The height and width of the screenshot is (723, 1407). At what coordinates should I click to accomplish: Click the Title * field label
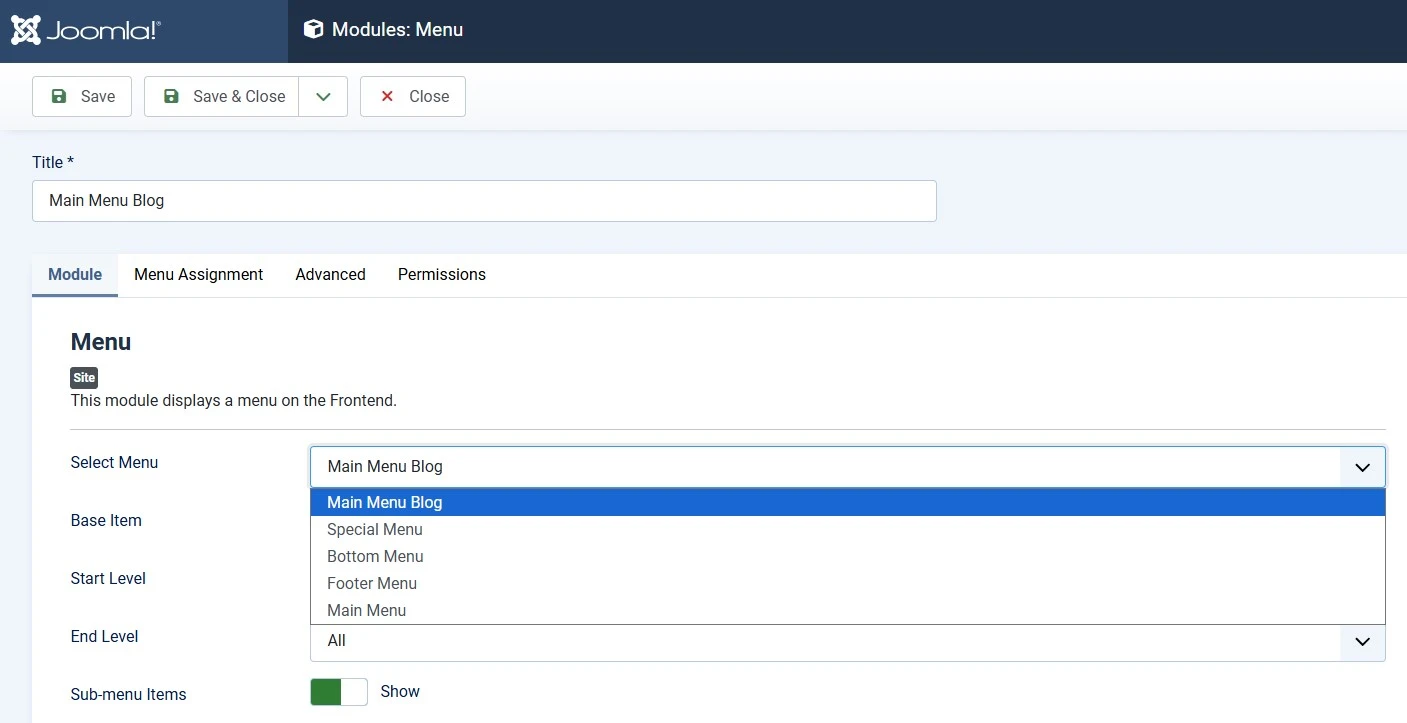click(x=53, y=162)
